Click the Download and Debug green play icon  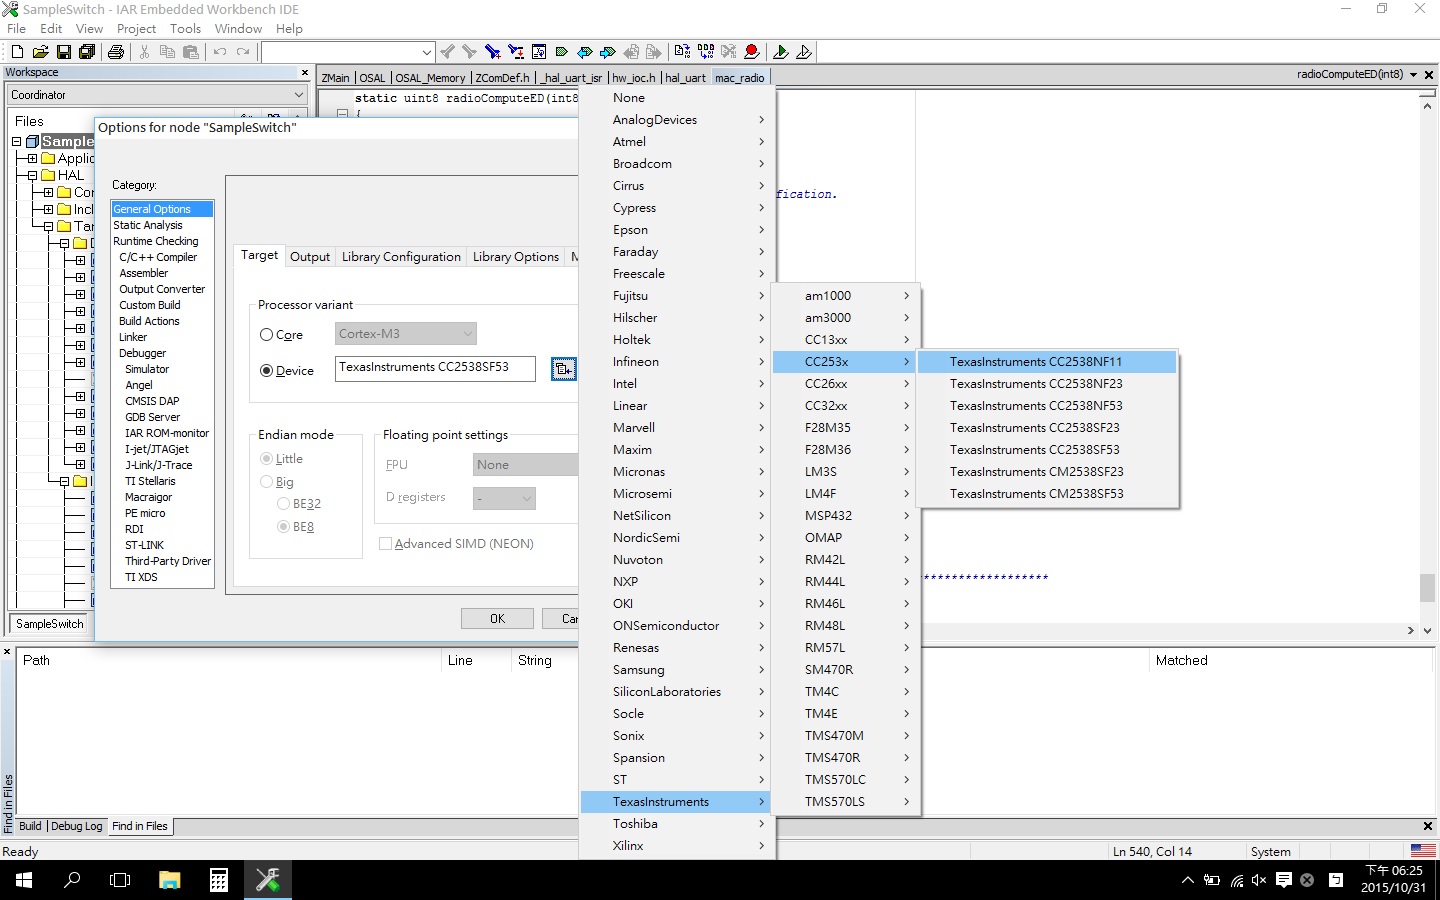tap(781, 52)
